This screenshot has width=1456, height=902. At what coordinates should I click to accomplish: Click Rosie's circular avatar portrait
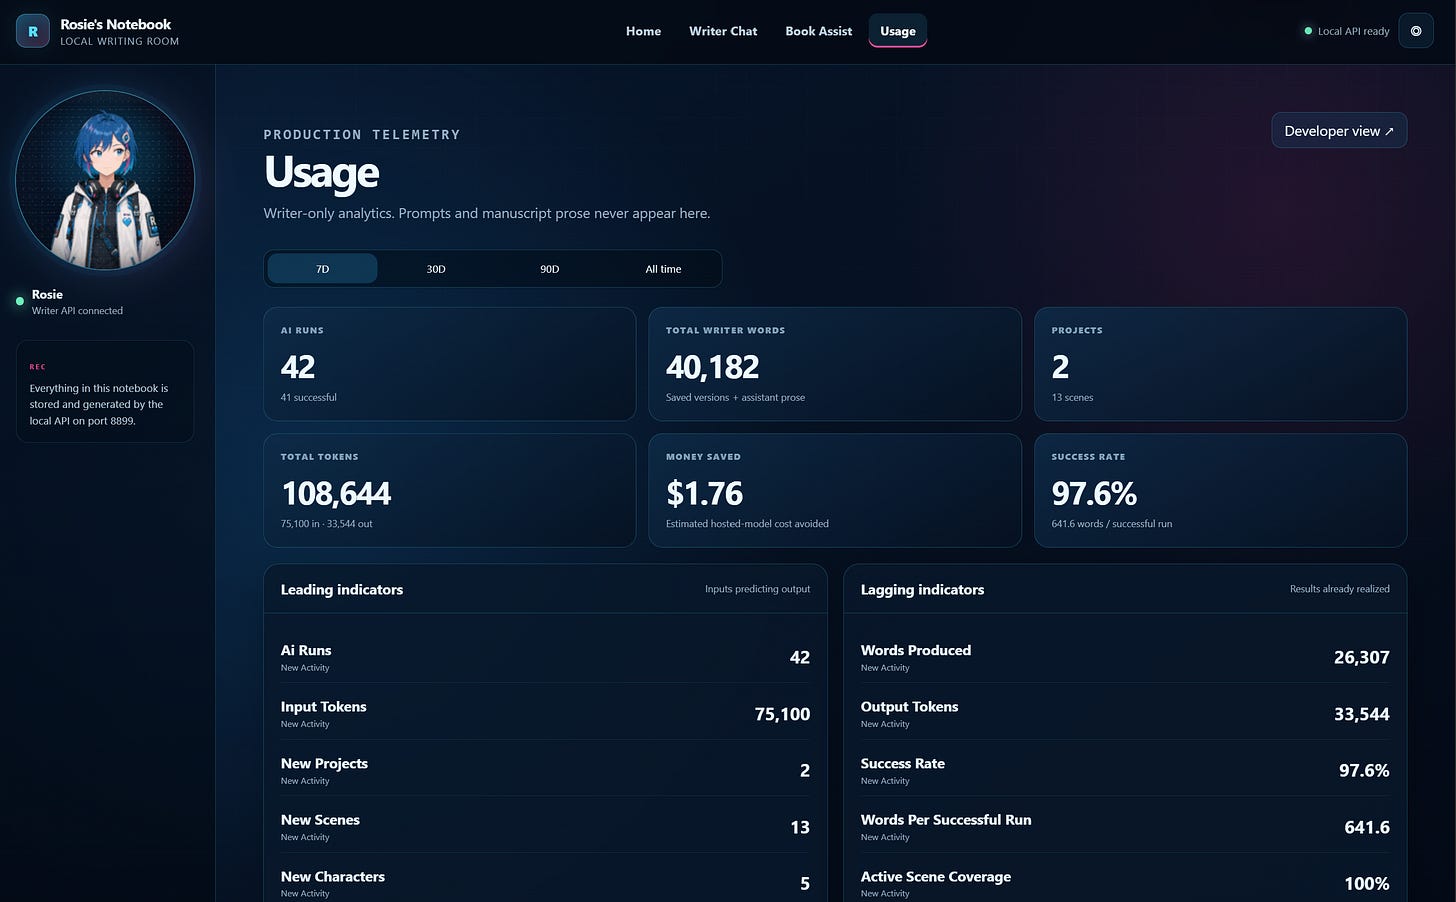click(105, 181)
